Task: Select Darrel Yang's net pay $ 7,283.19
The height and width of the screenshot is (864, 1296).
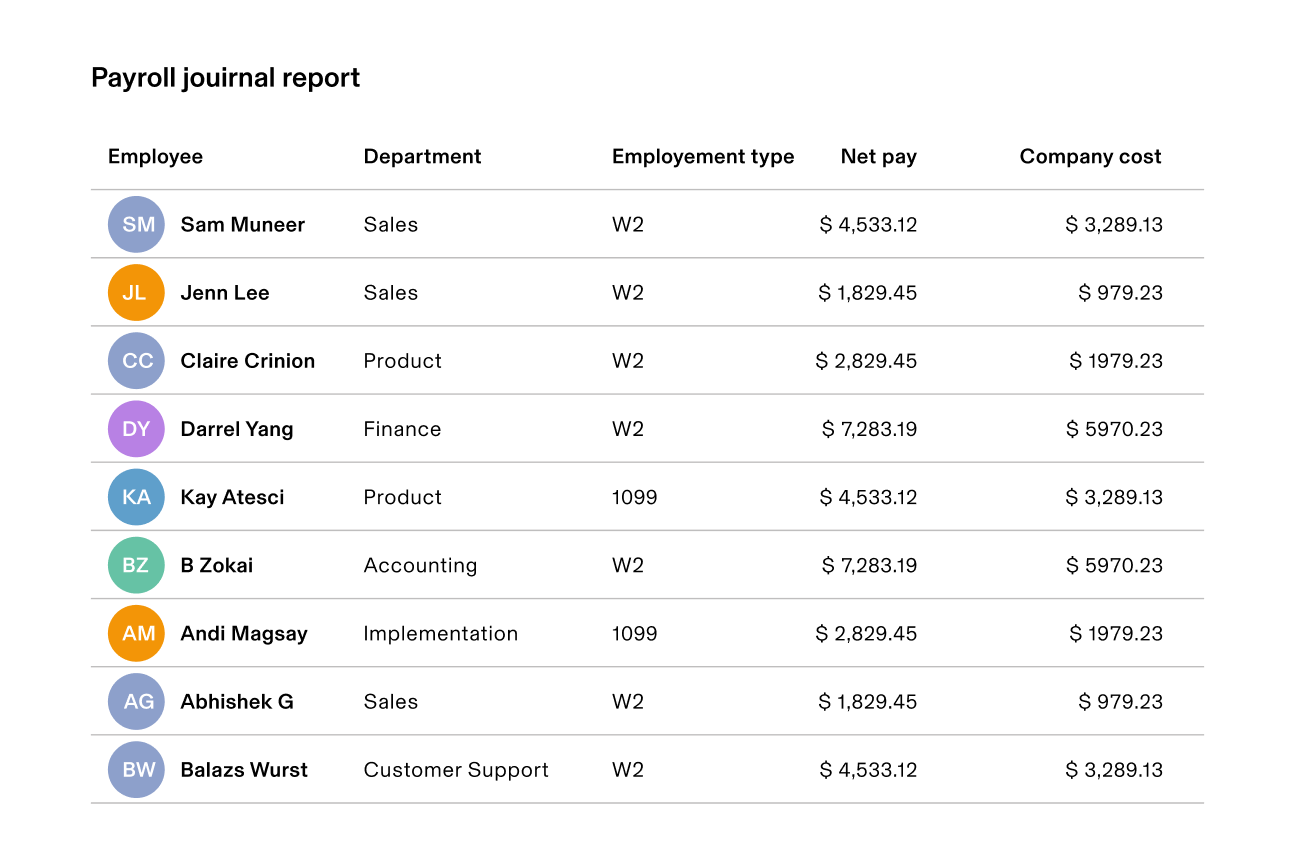Action: click(x=869, y=429)
